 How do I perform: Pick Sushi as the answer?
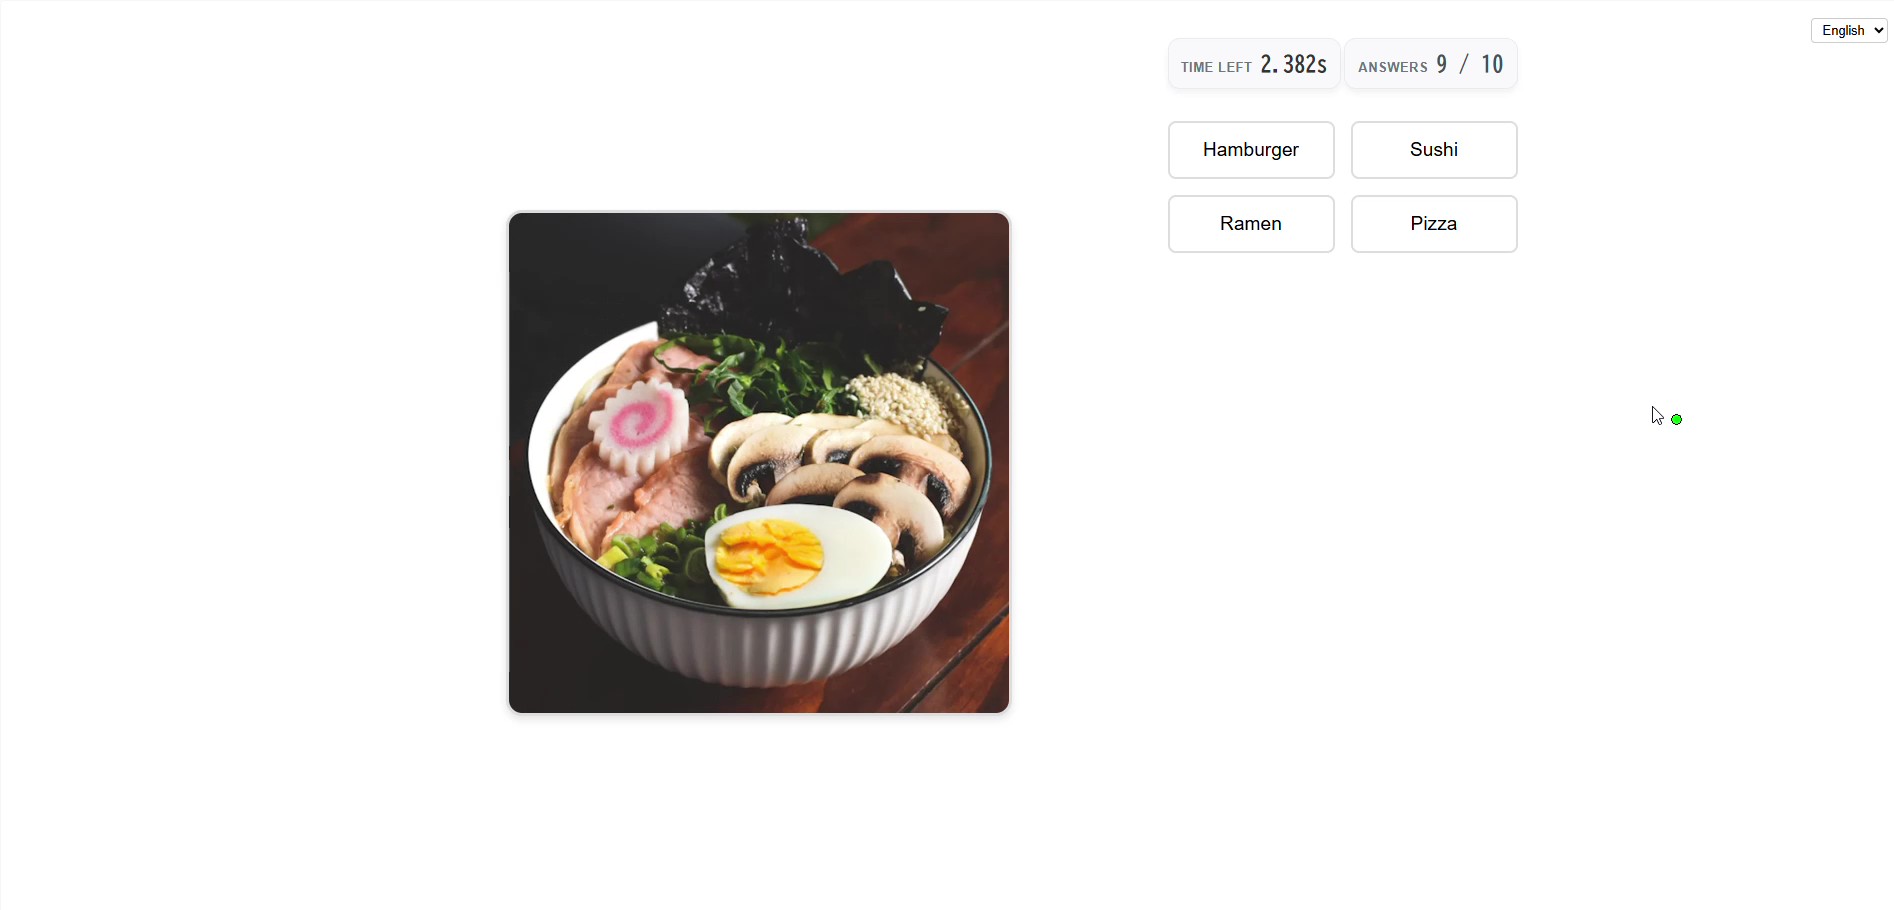[1434, 150]
